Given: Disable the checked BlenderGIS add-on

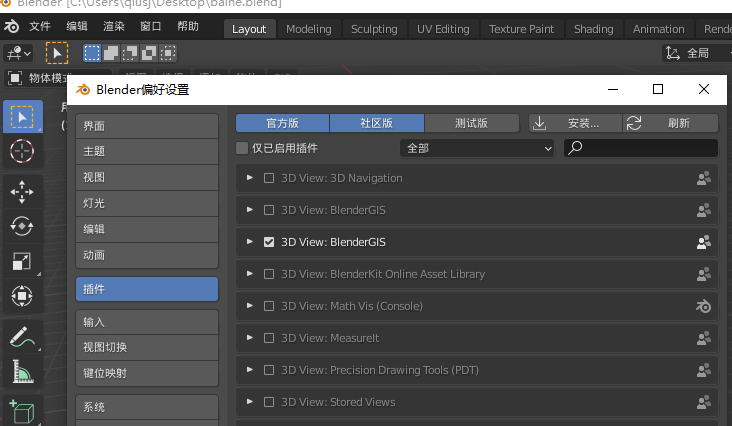Looking at the screenshot, I should tap(268, 242).
